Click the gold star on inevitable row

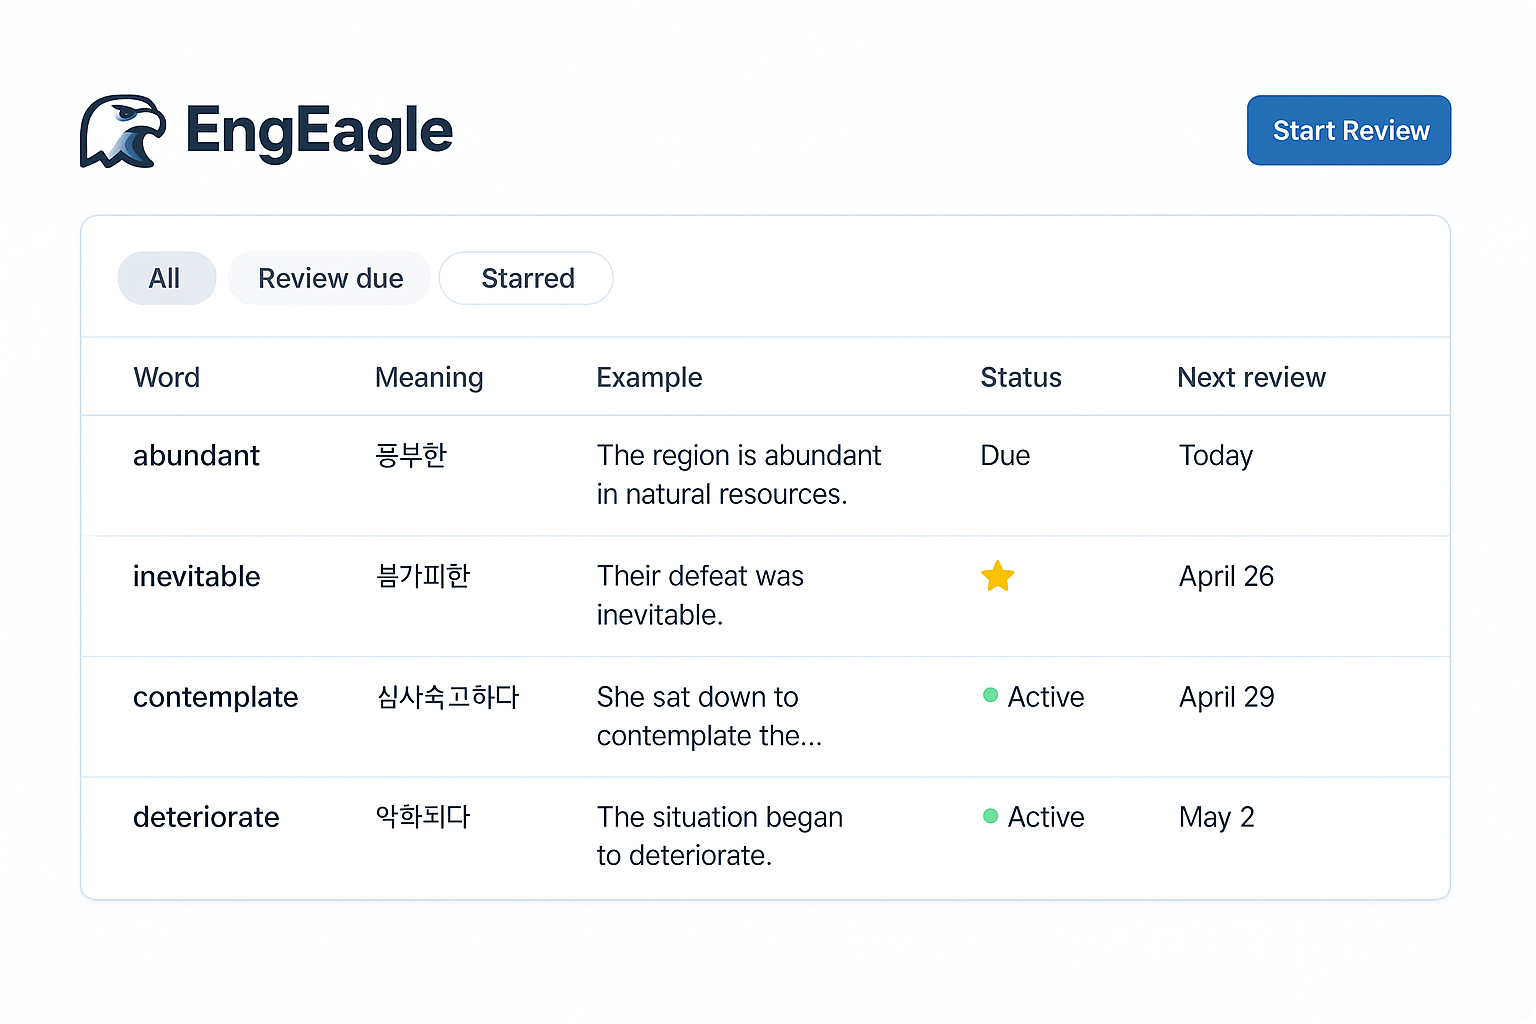pos(997,576)
